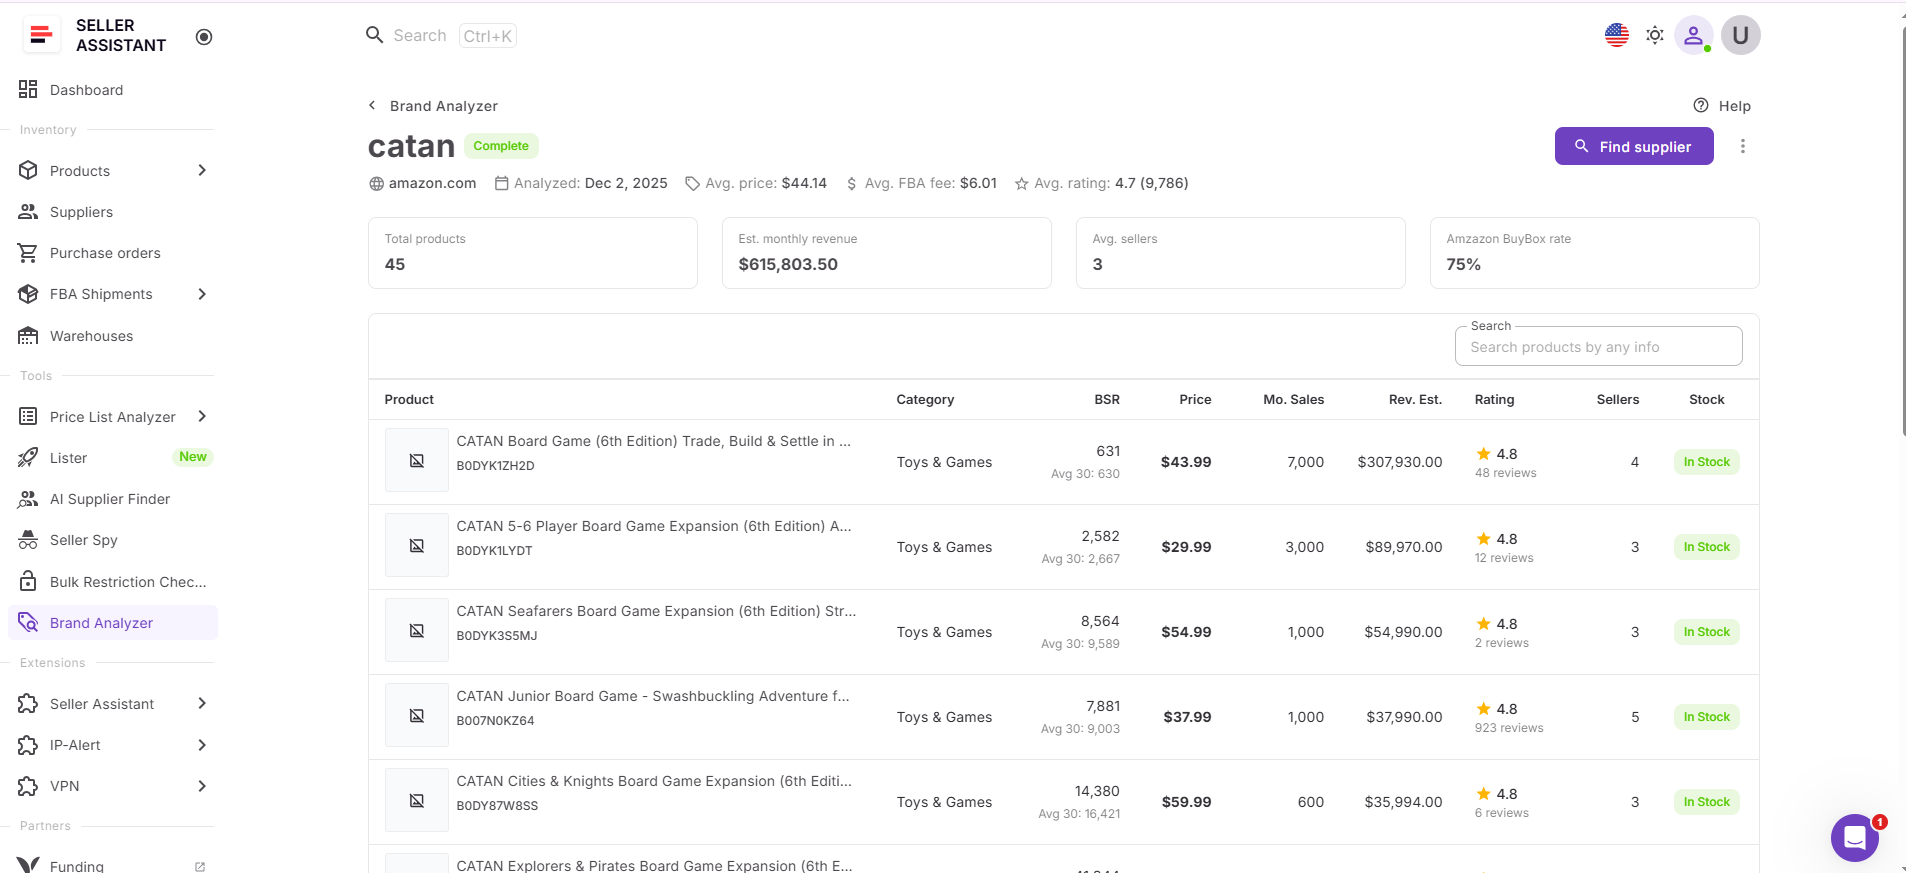Screen dimensions: 1906x873
Task: Click the B0DYK1LYDT ASIN text
Action: (494, 551)
